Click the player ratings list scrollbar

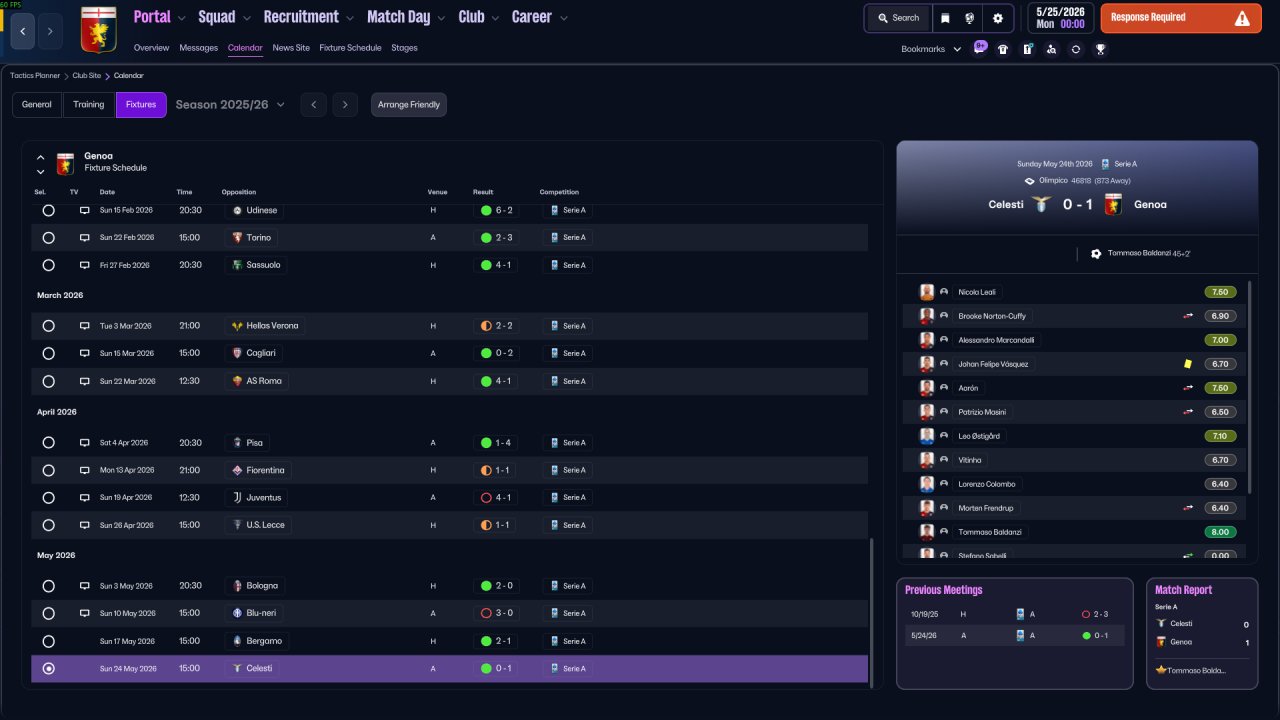coord(1250,387)
